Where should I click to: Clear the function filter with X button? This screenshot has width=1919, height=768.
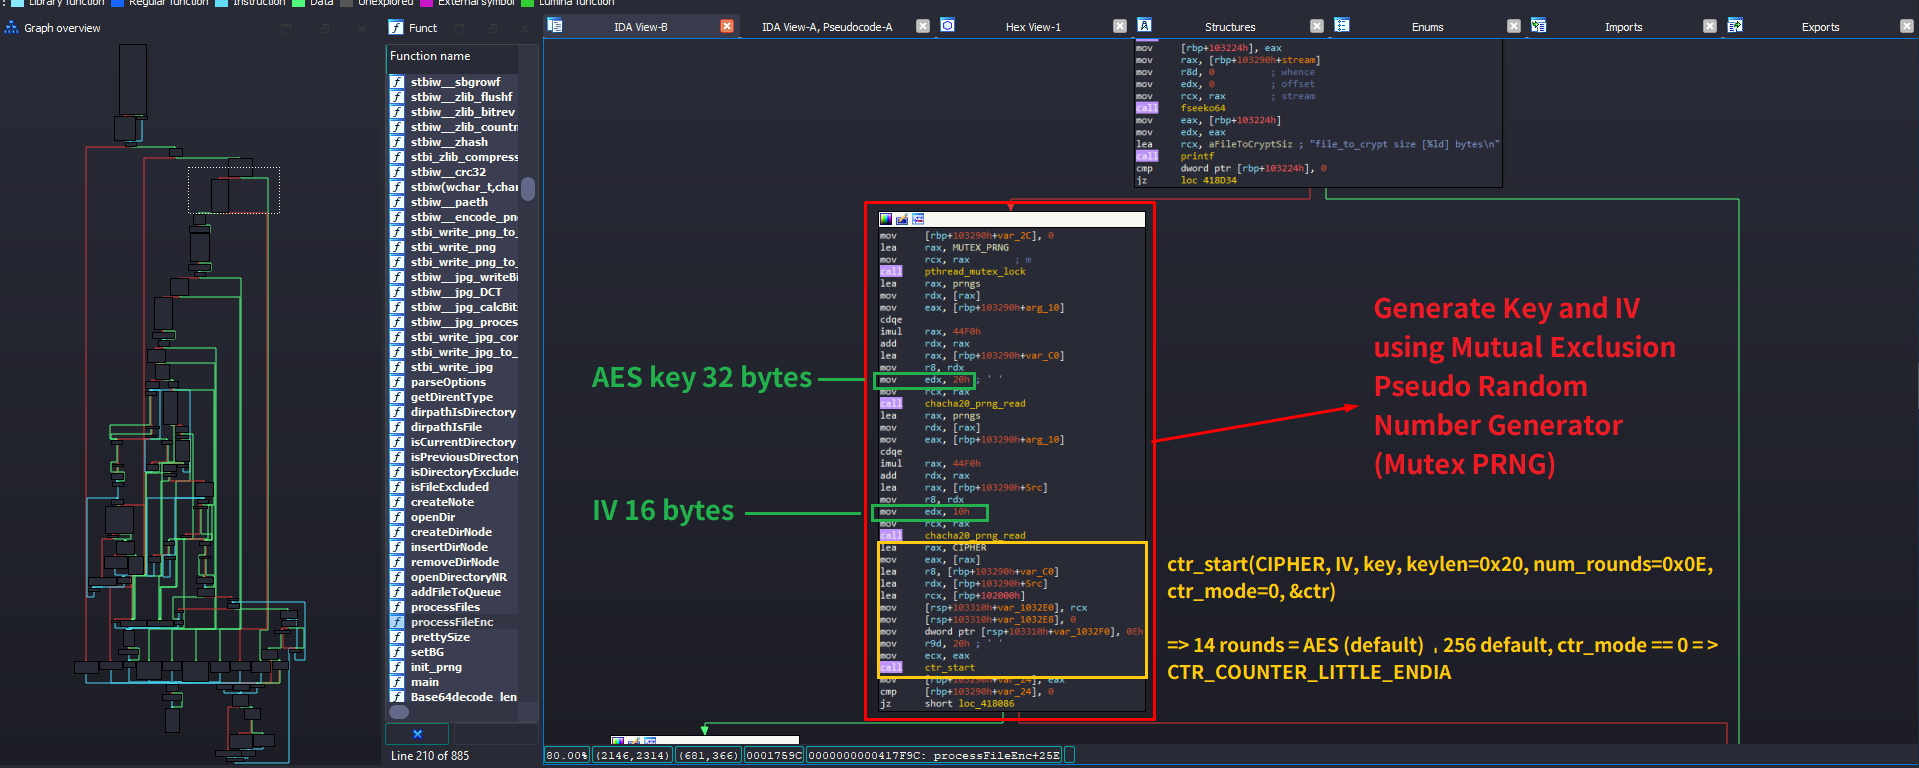[x=417, y=734]
